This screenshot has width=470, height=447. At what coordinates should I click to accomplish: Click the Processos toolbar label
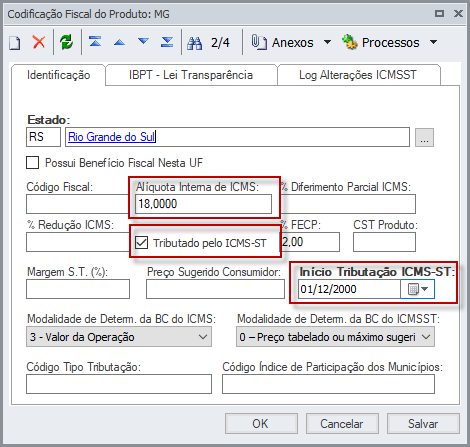click(390, 43)
